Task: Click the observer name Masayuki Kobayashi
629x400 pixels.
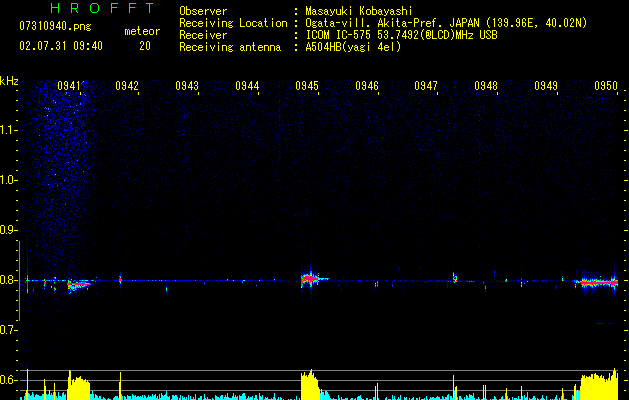Action: coord(359,11)
